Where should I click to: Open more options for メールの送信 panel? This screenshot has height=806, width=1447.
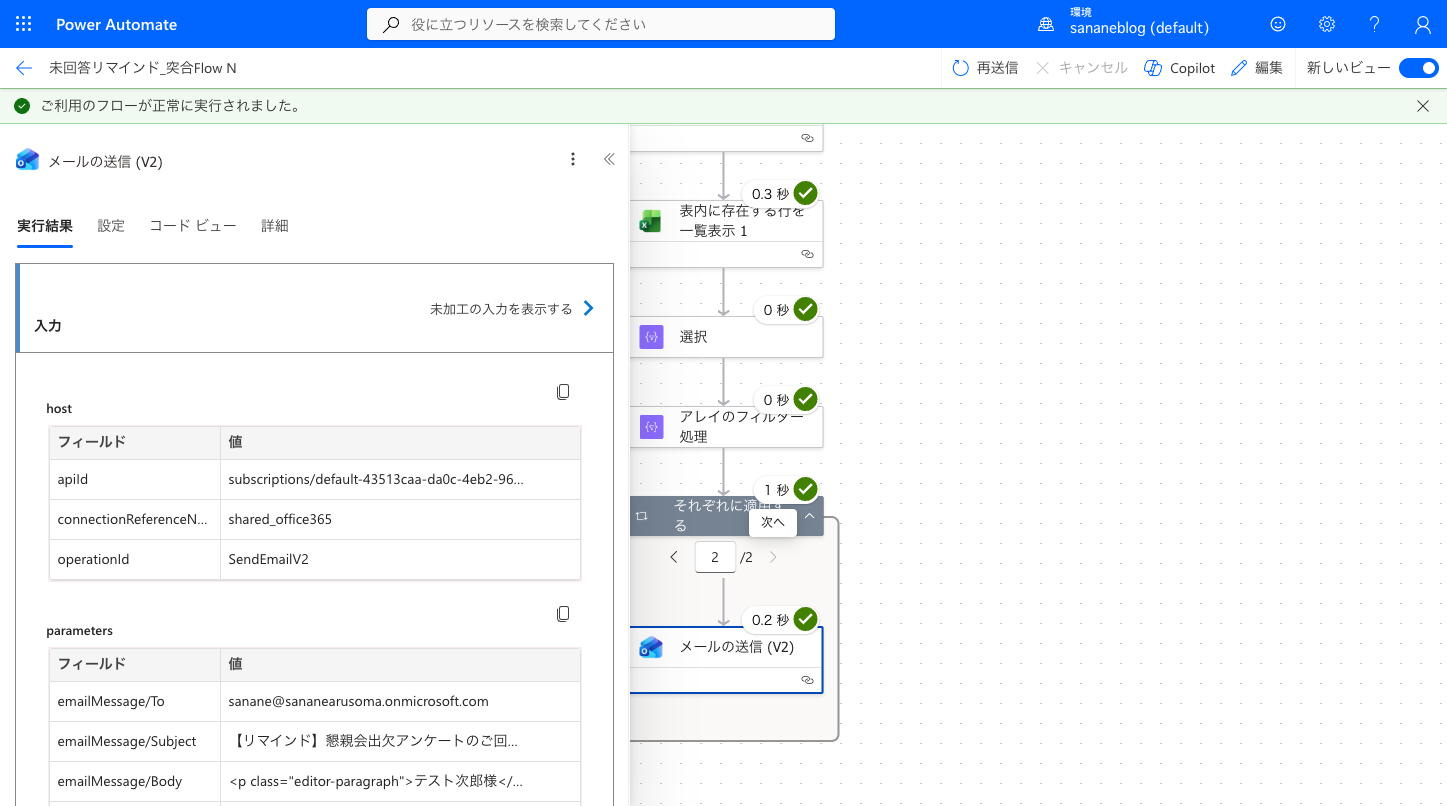[573, 159]
